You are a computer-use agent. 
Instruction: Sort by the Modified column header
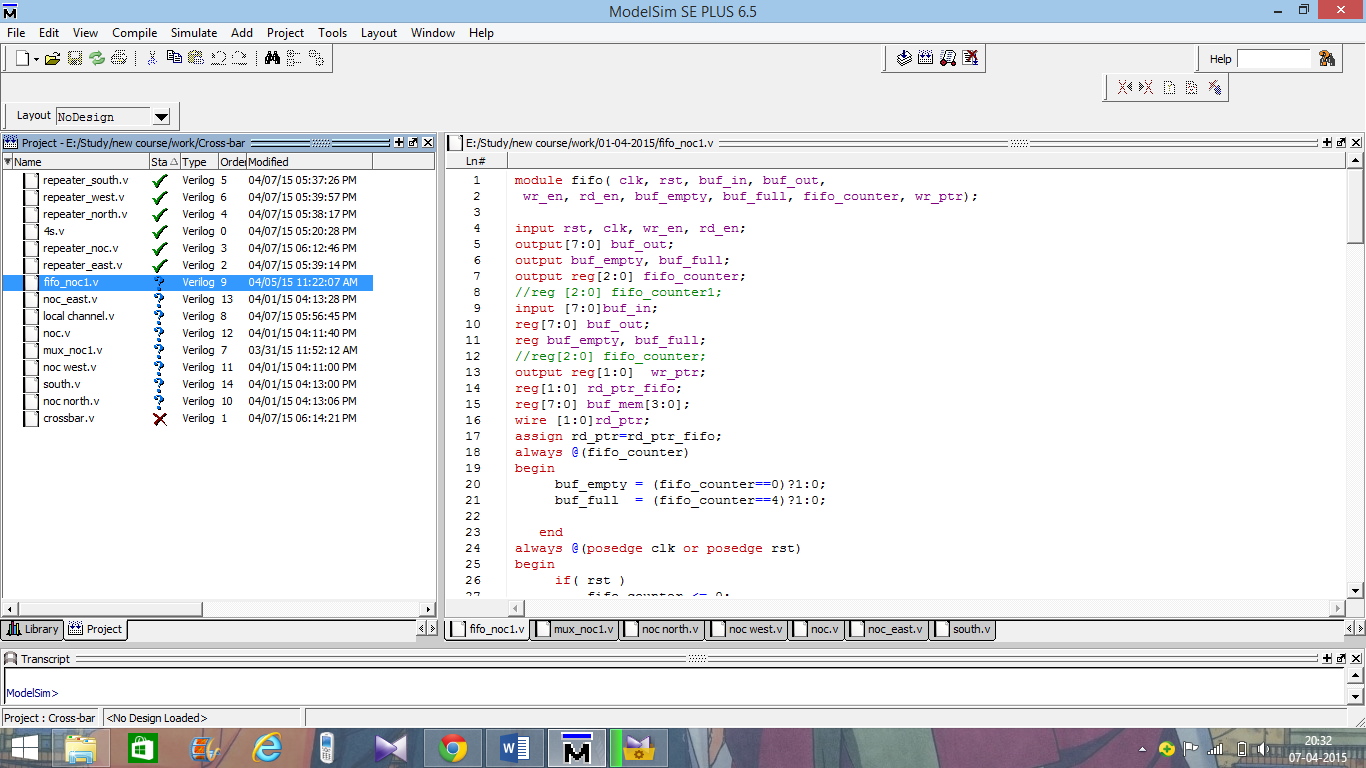tap(309, 161)
